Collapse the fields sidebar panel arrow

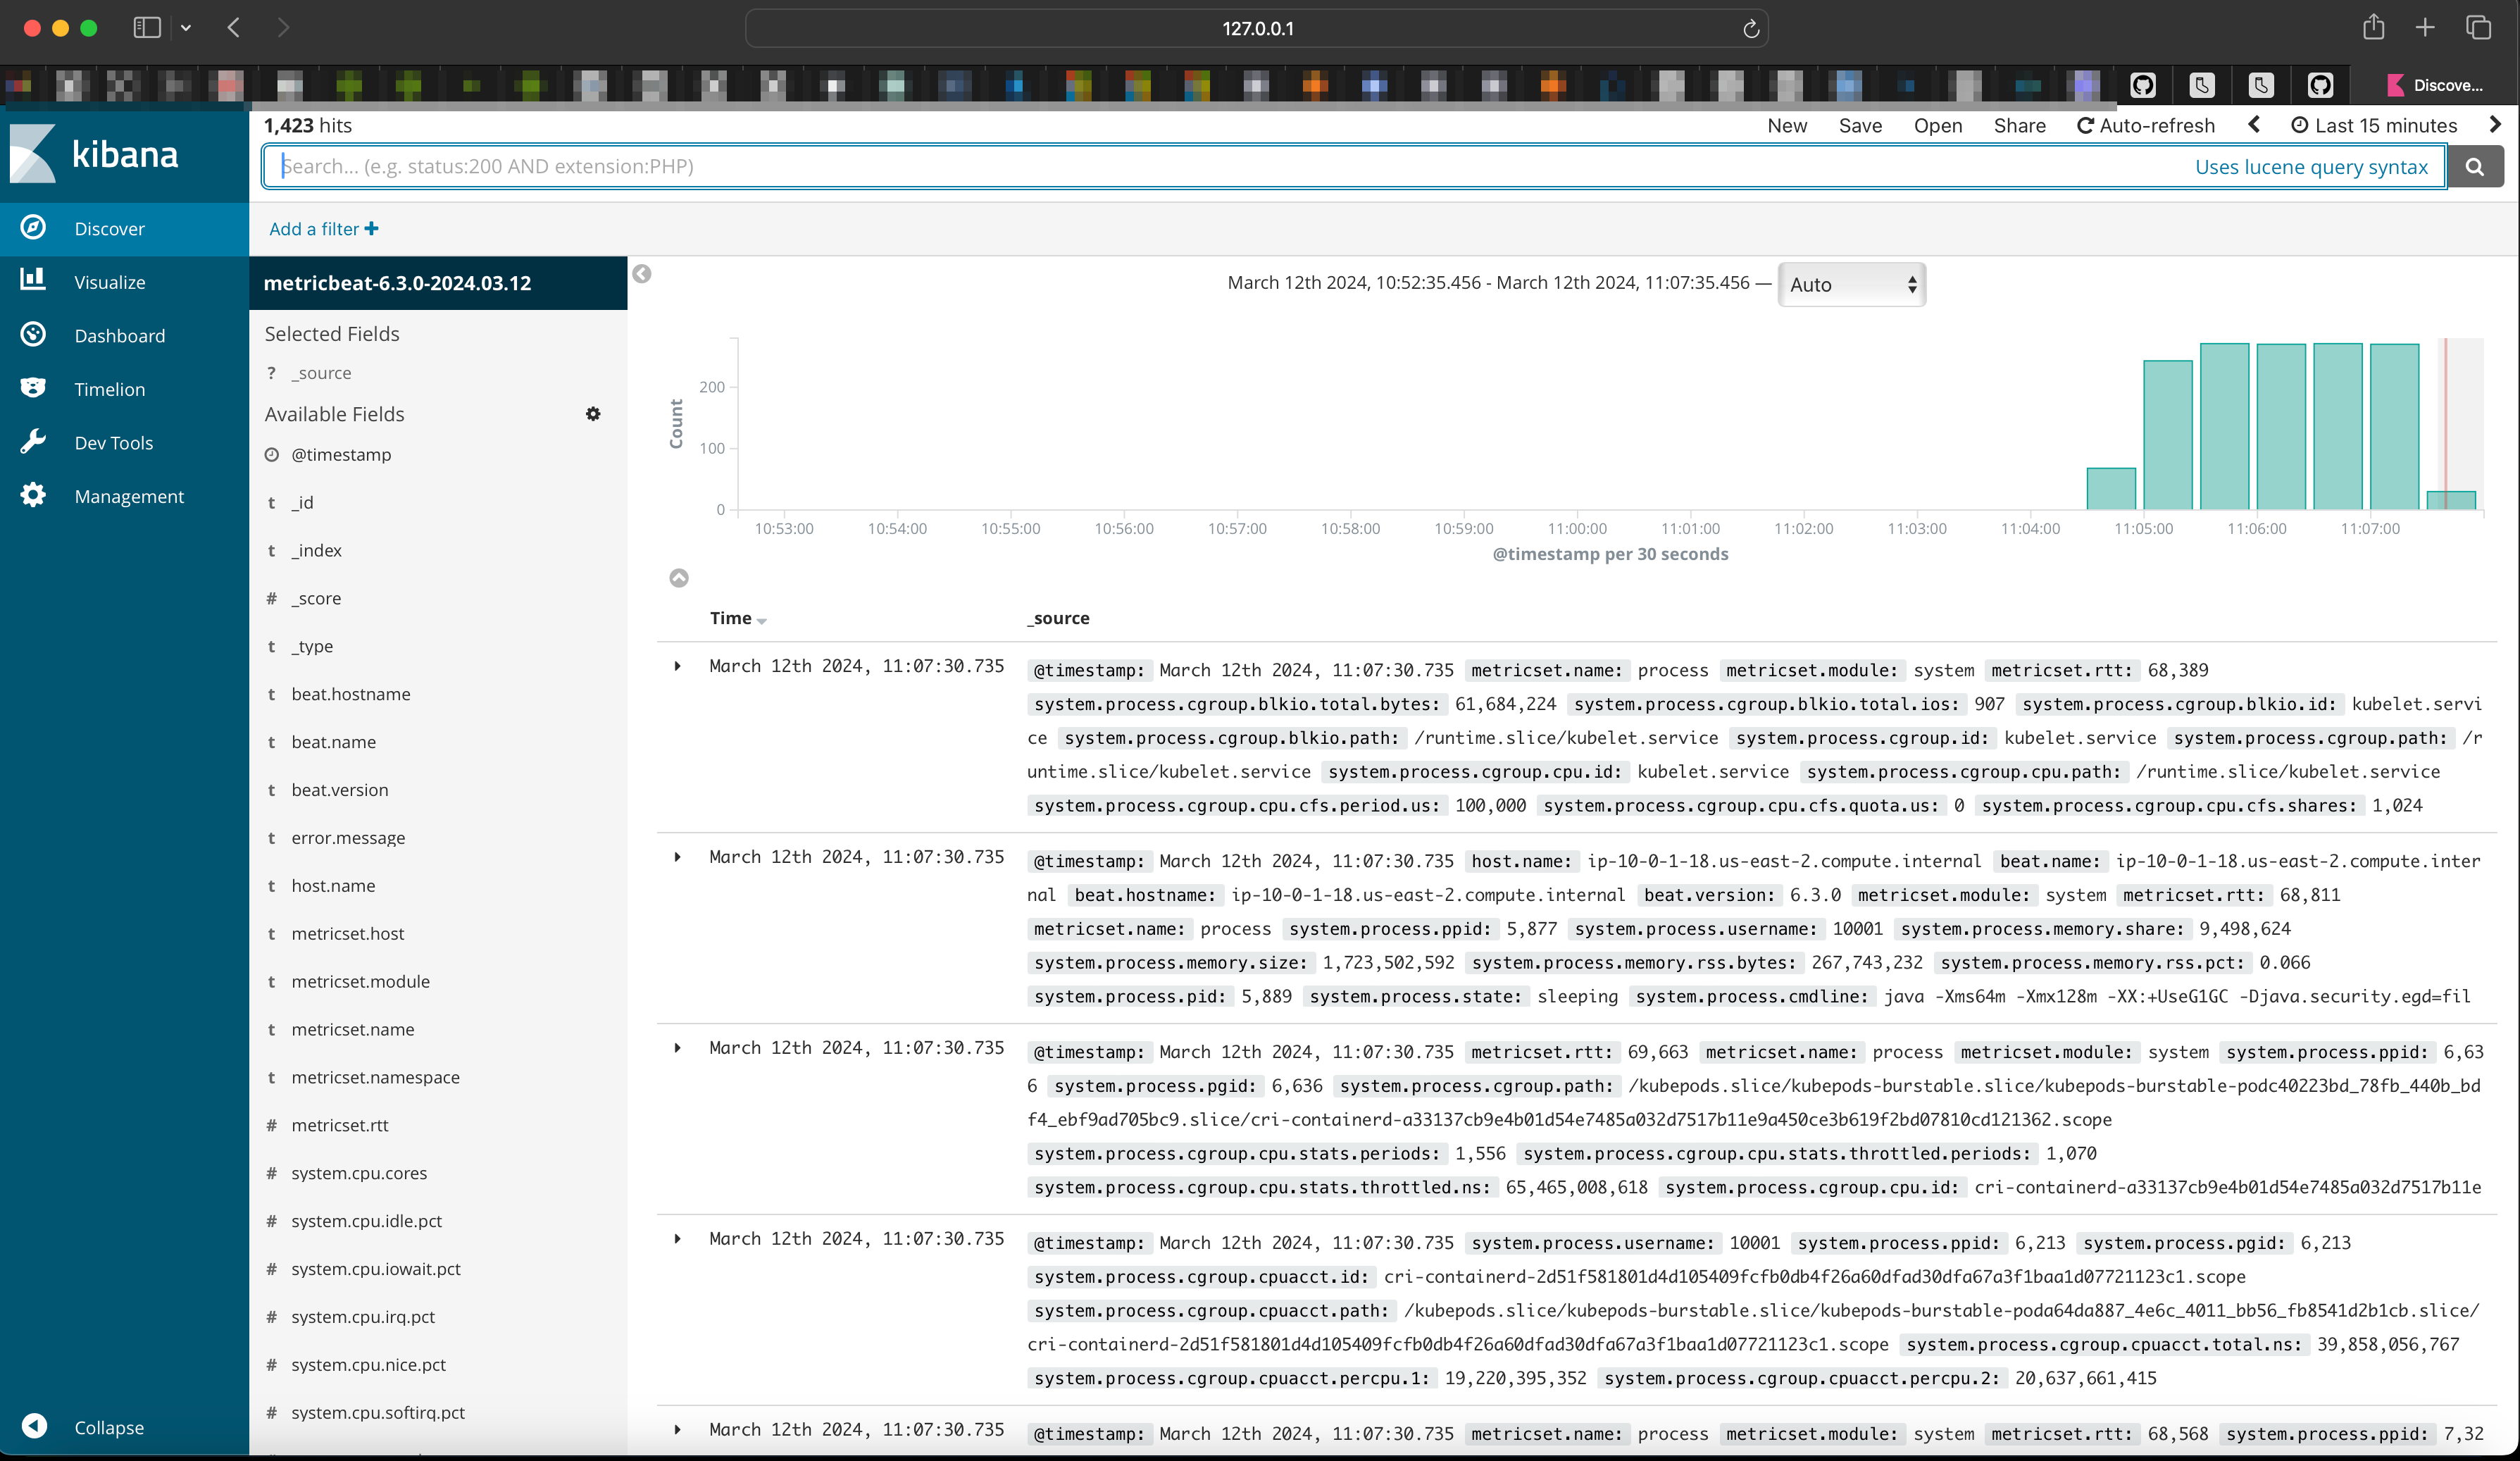642,273
